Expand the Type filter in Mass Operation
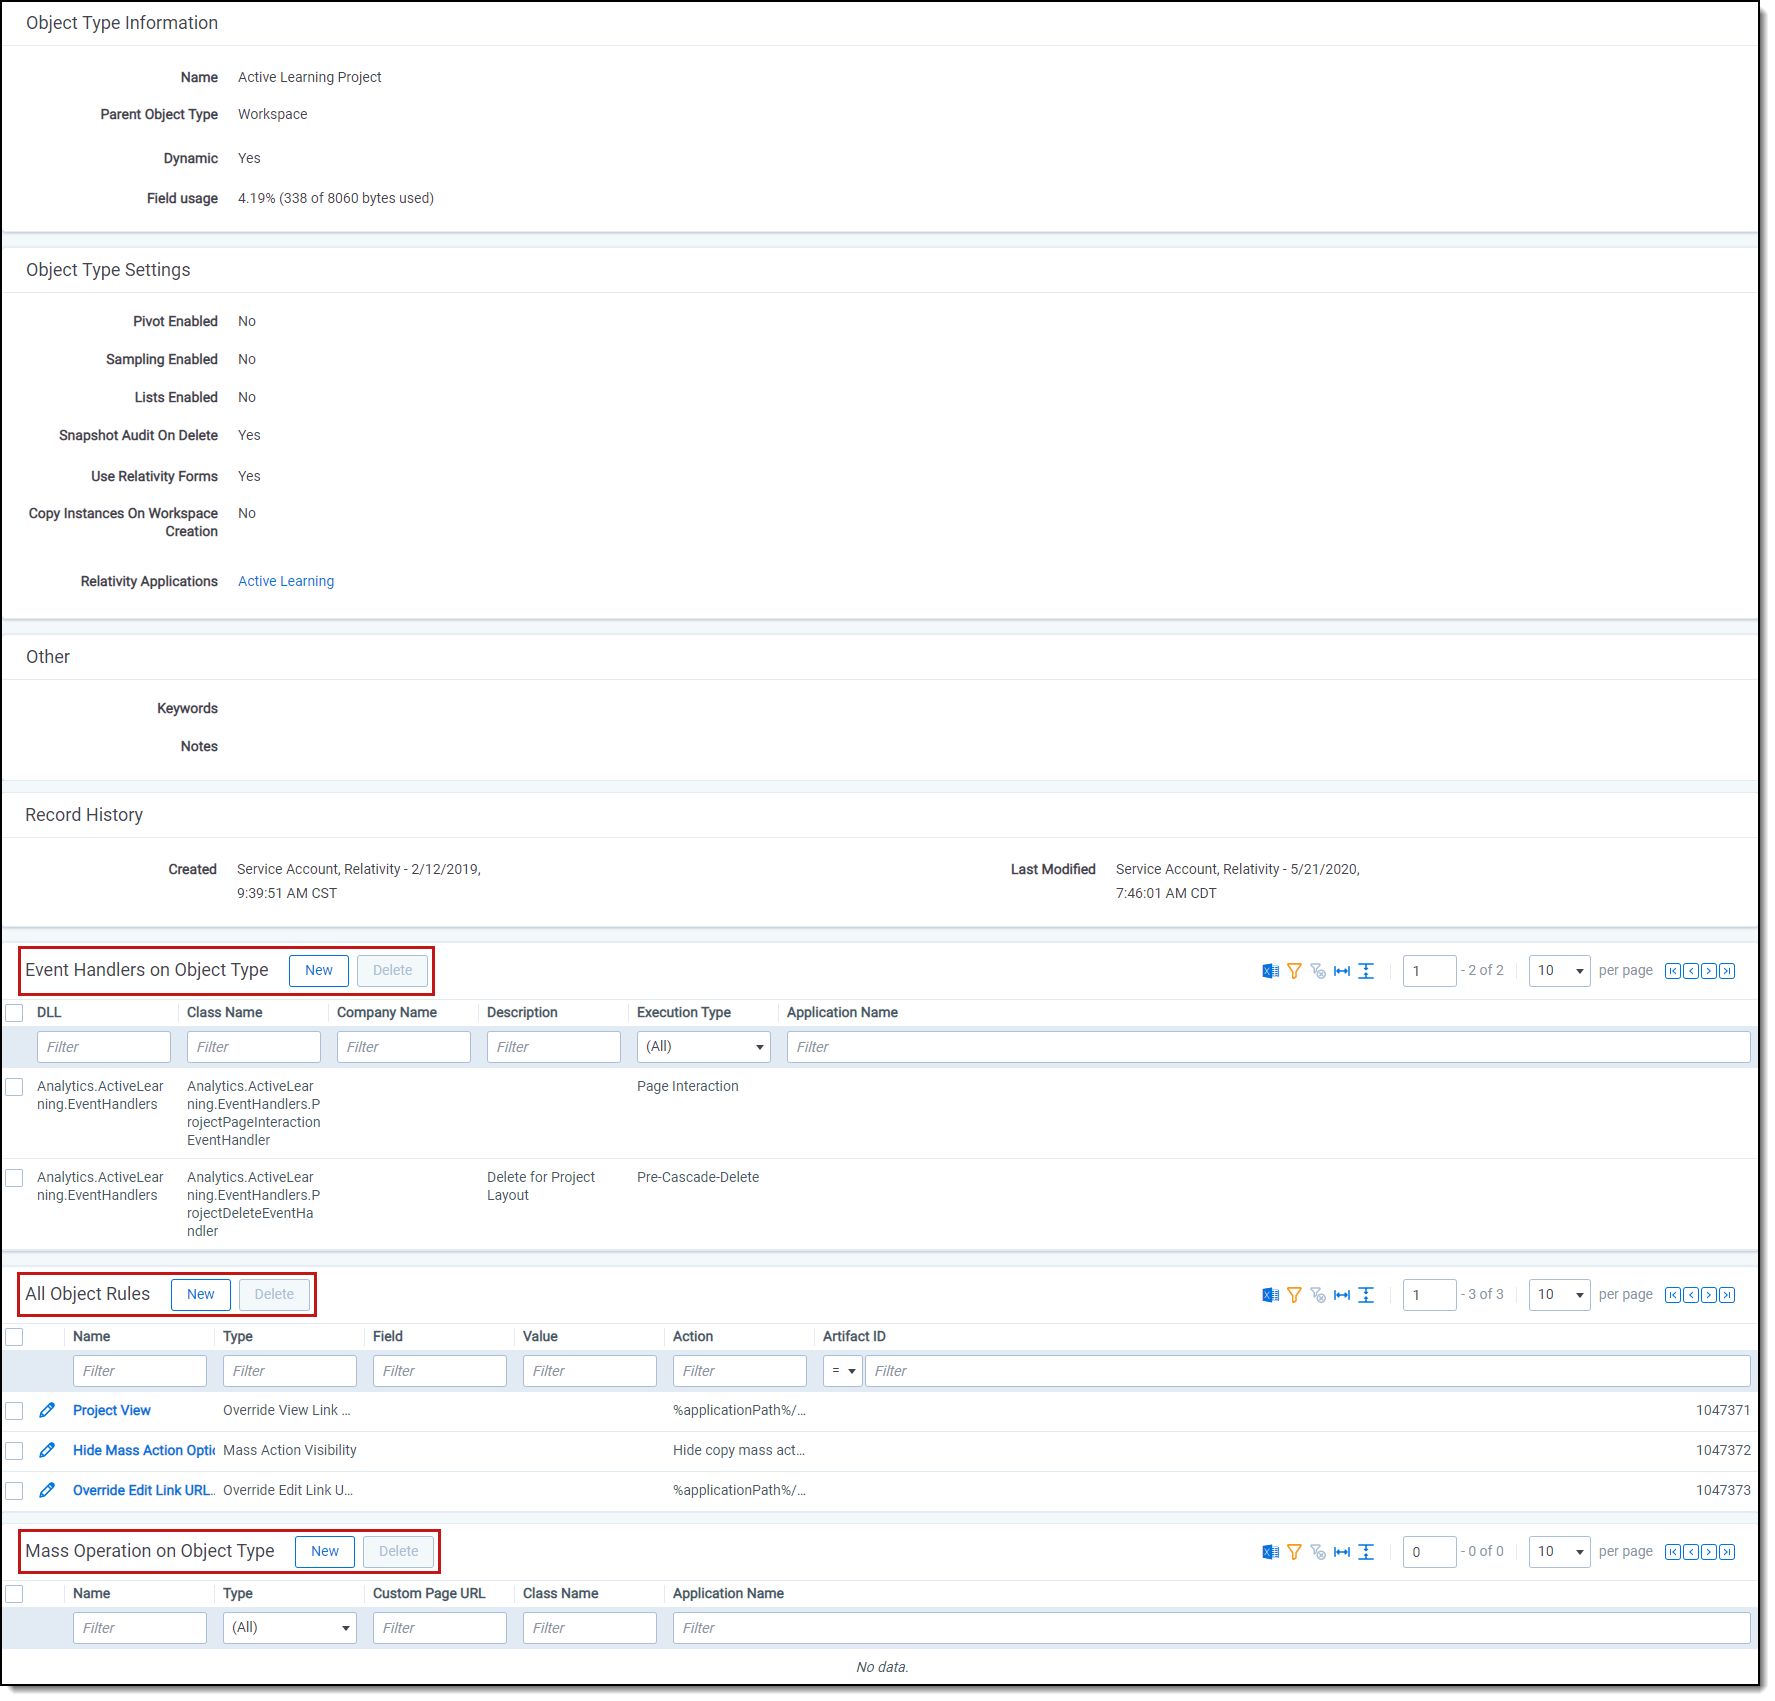This screenshot has height=1701, width=1775. point(289,1628)
